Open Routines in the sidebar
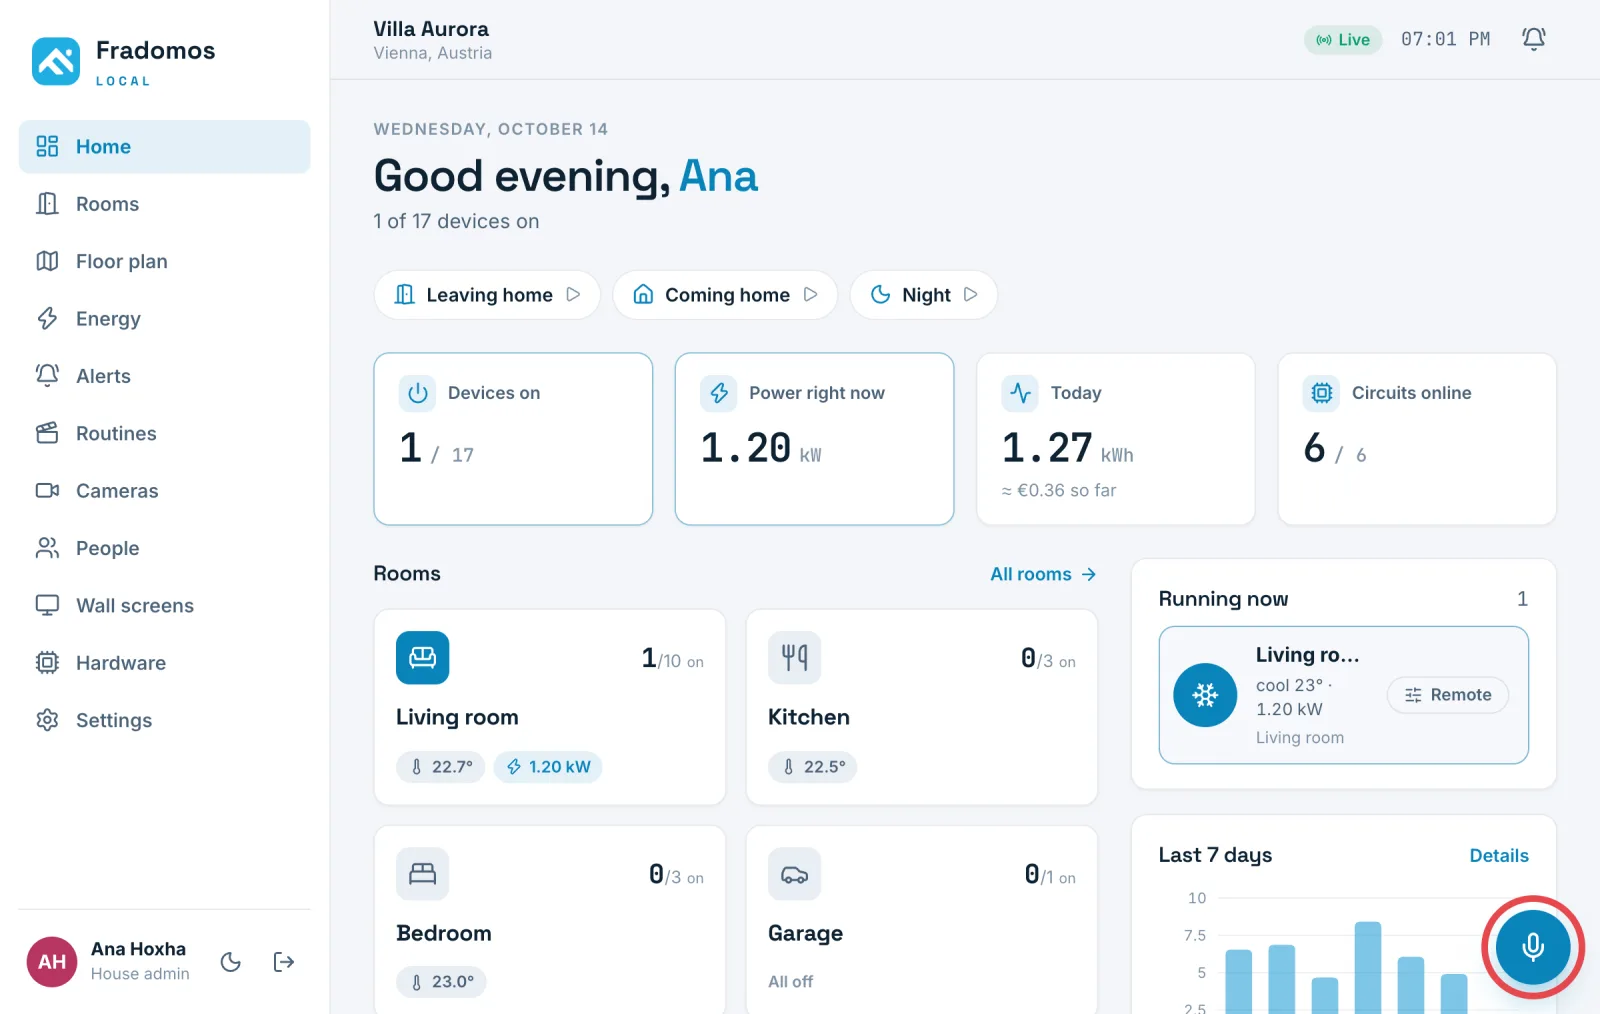This screenshot has height=1014, width=1600. click(165, 433)
